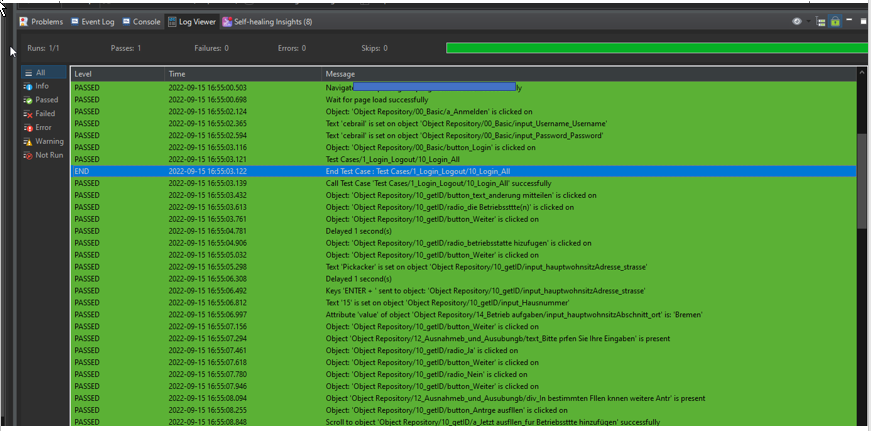Select 'Wait for page load successfully' row
This screenshot has width=871, height=431.
[464, 100]
